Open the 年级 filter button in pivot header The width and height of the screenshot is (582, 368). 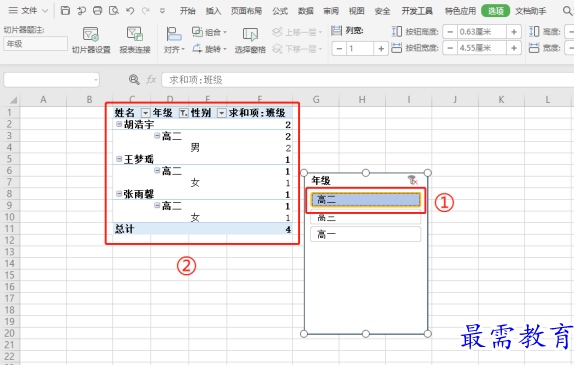tap(184, 113)
